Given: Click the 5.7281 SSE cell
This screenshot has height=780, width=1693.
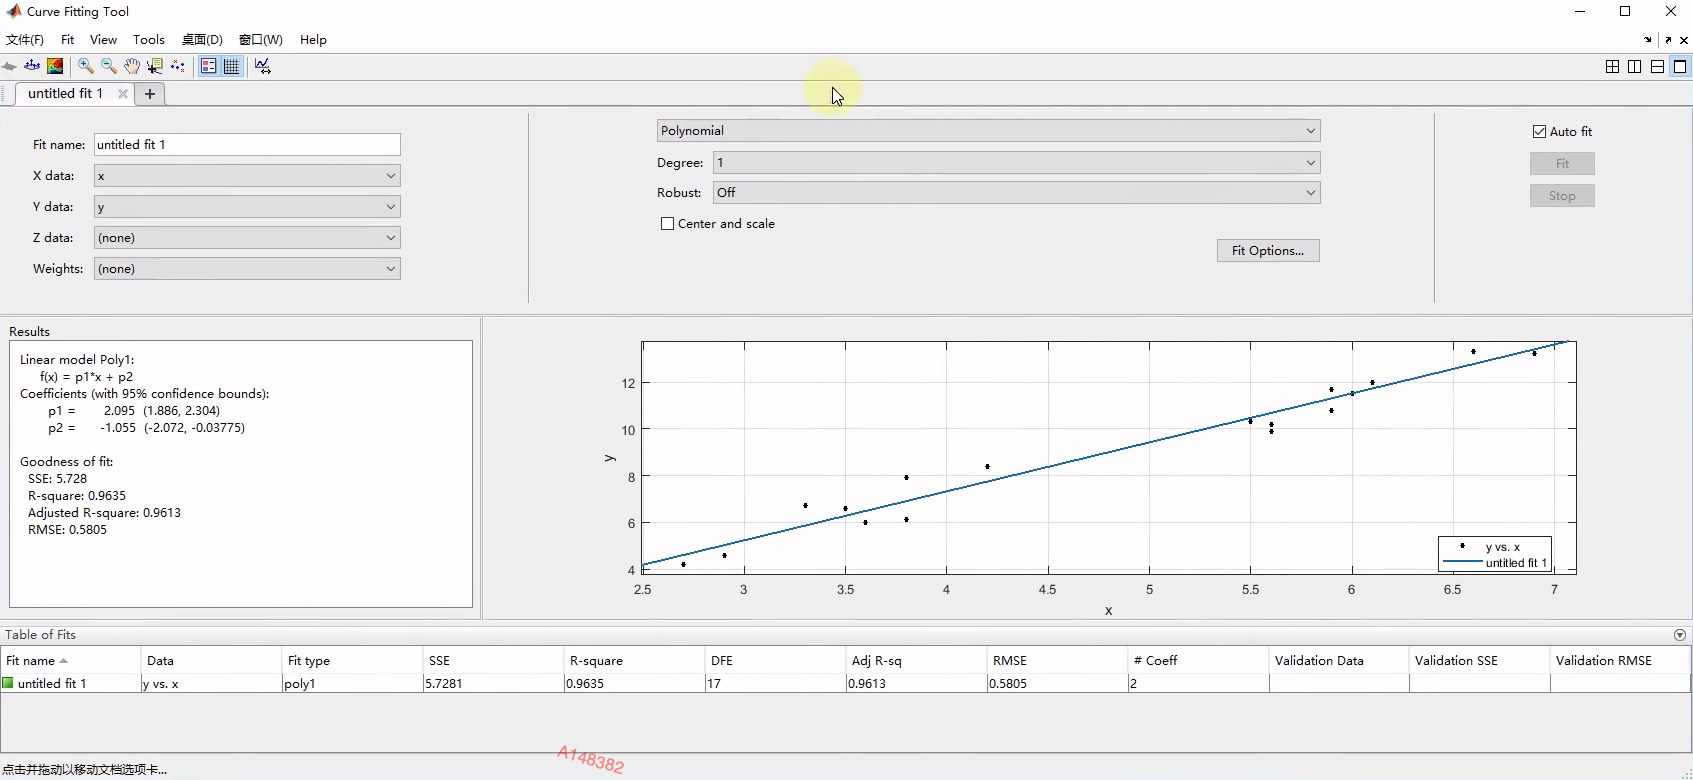Looking at the screenshot, I should point(493,684).
